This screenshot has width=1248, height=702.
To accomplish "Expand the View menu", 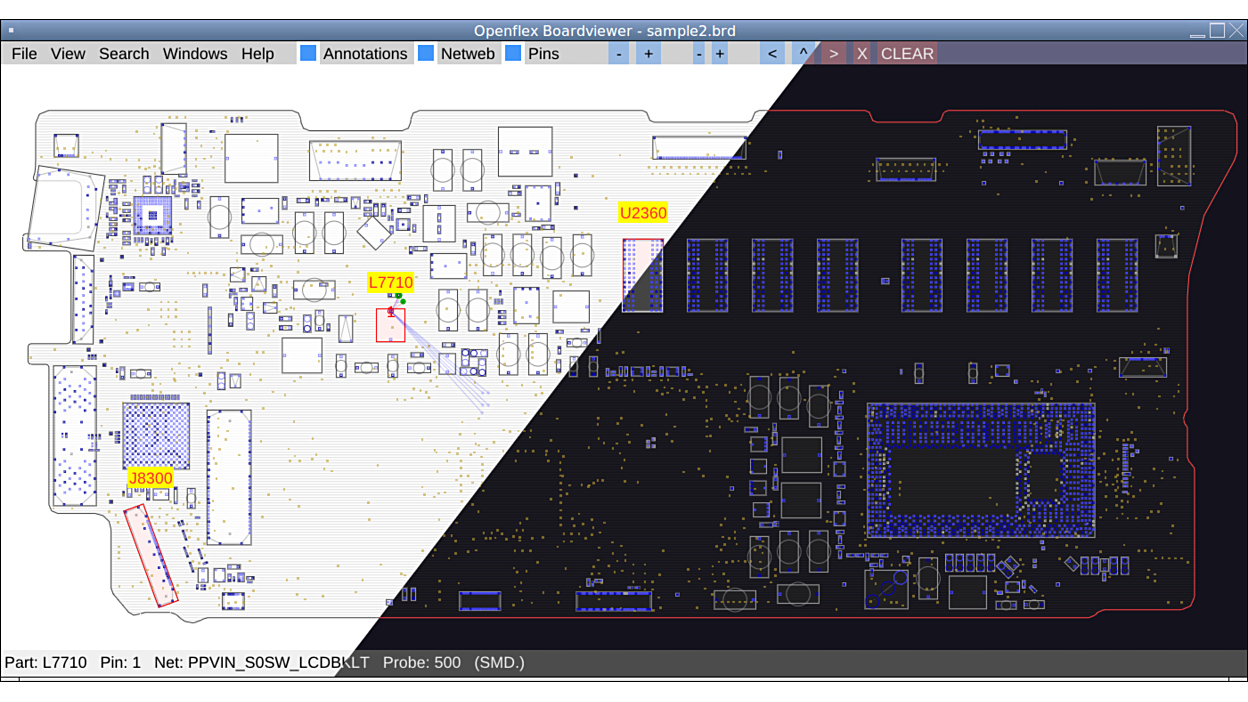I will click(x=68, y=54).
